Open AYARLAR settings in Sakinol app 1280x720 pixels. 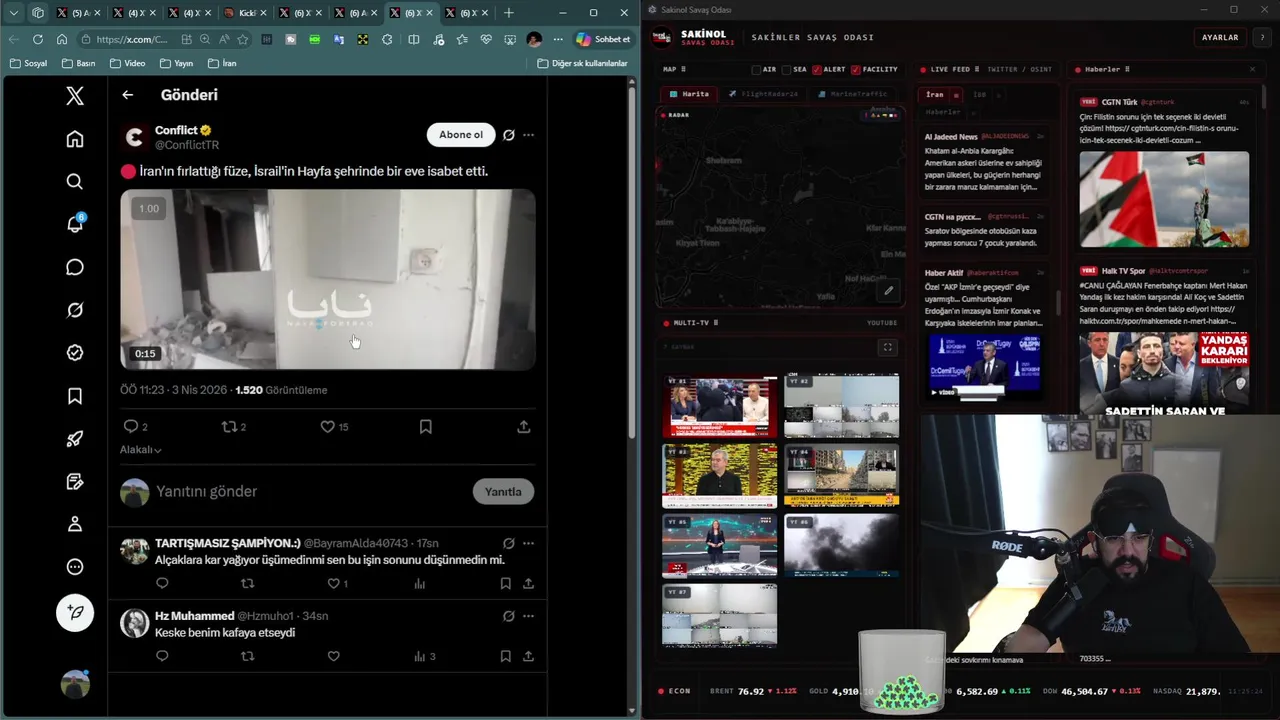(1220, 37)
